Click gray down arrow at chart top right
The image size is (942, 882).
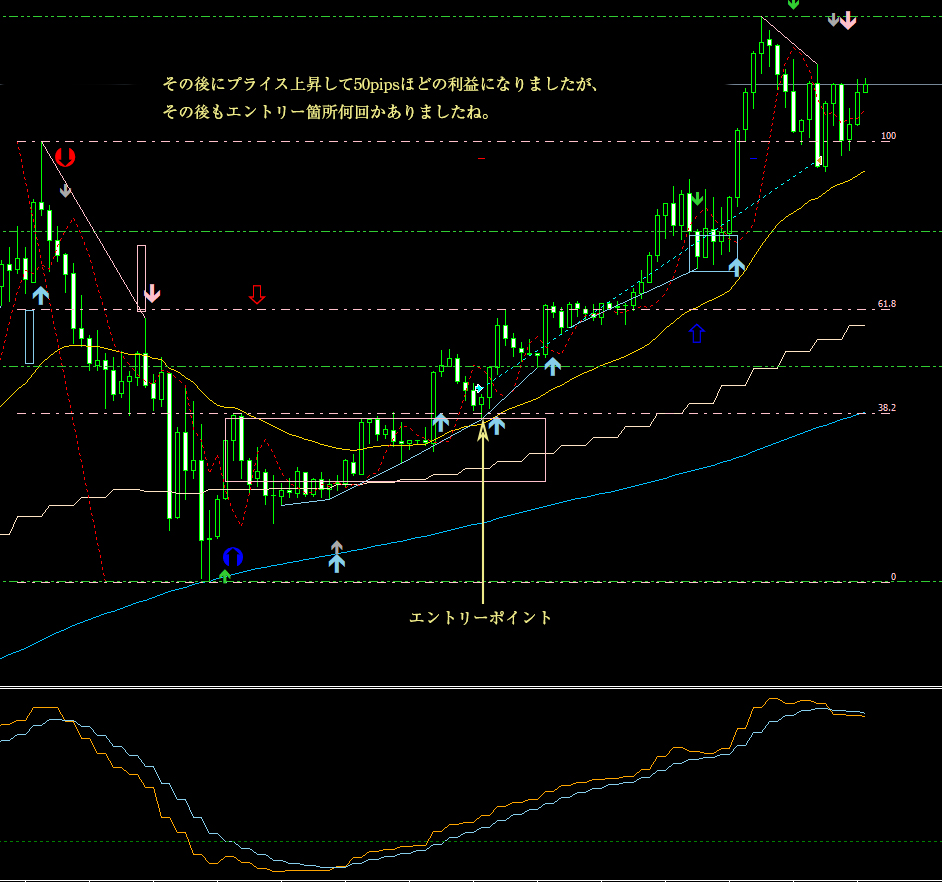833,20
